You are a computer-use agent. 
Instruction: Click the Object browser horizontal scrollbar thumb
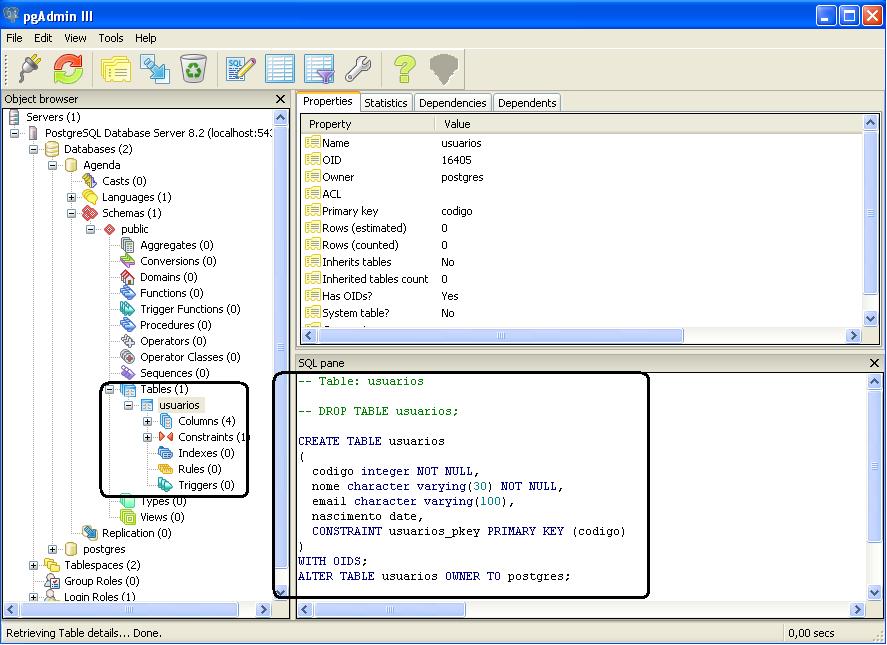pyautogui.click(x=130, y=609)
